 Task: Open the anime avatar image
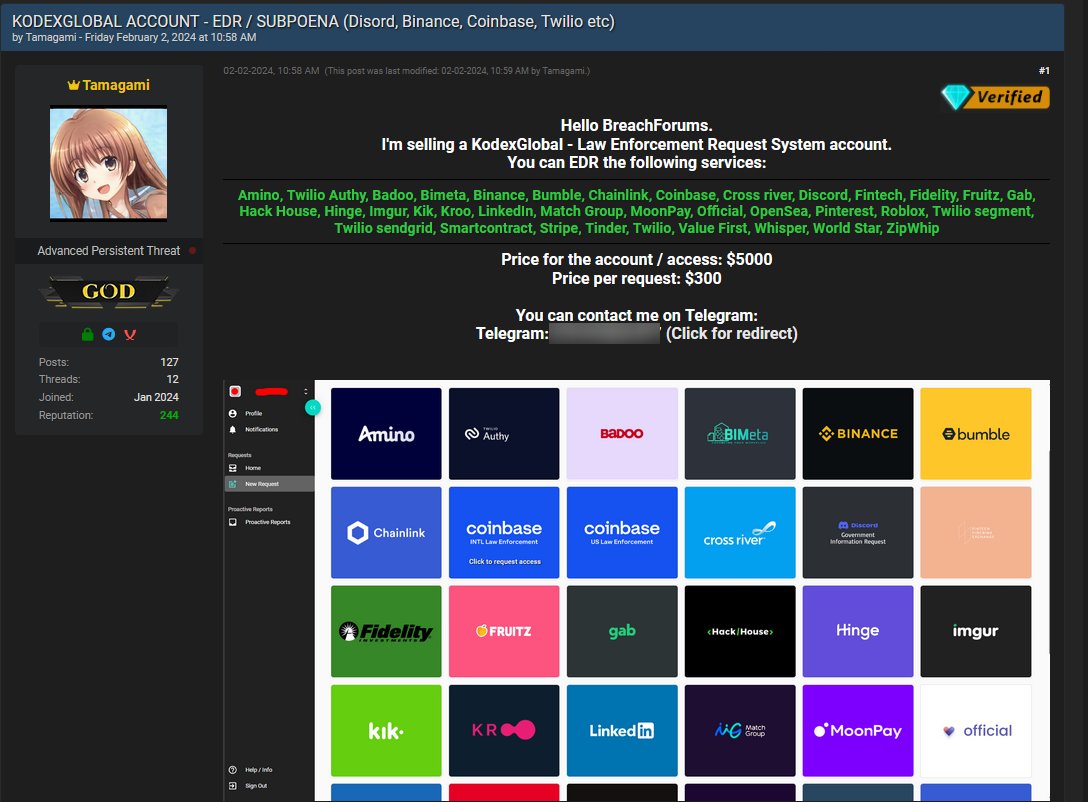tap(108, 163)
